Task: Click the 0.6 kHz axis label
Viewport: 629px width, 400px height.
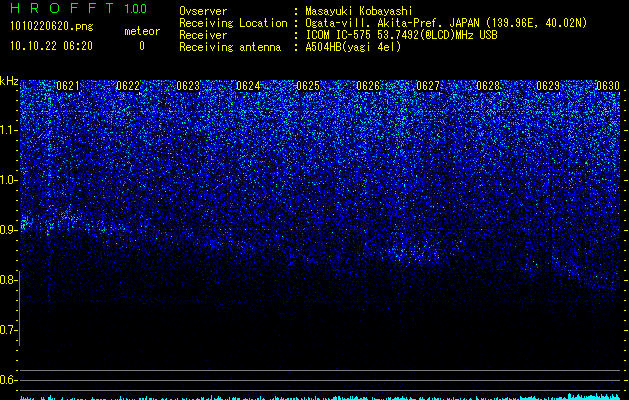Action: (8, 380)
